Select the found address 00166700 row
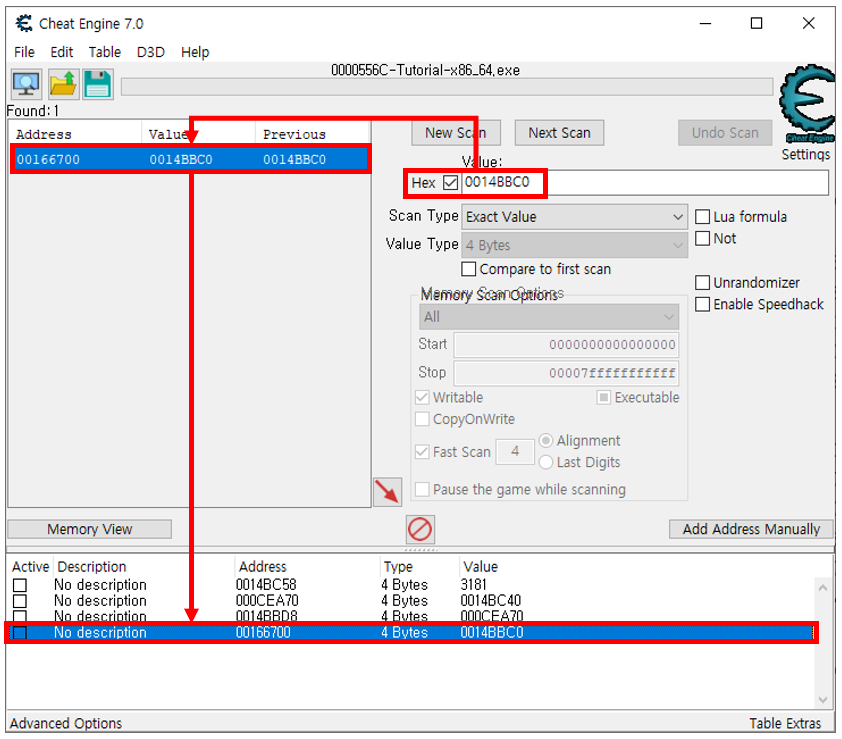Image resolution: width=842 pixels, height=739 pixels. (x=191, y=160)
